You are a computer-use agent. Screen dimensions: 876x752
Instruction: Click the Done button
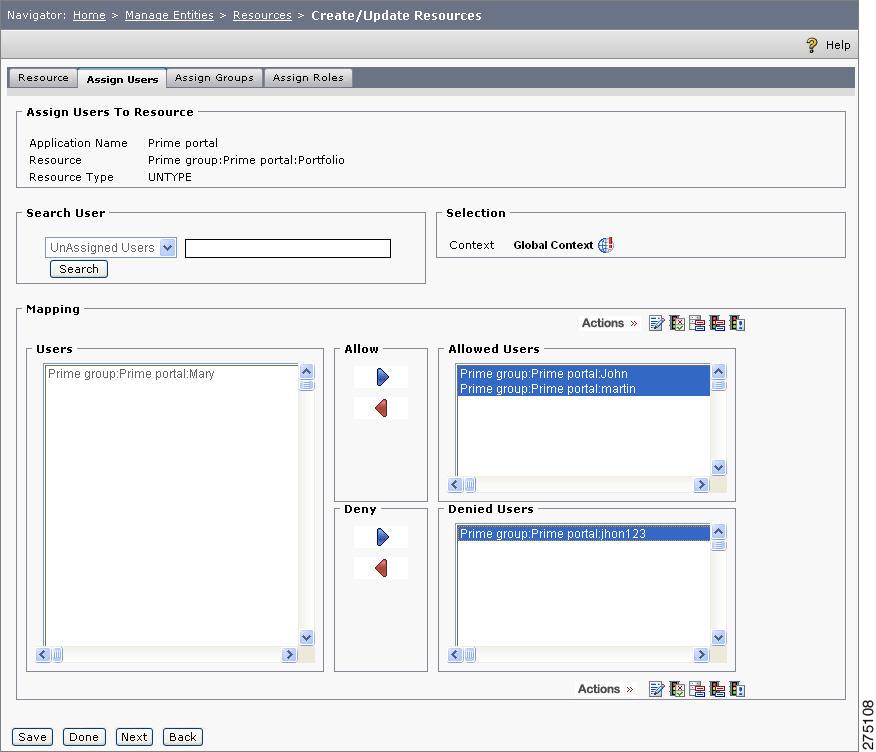point(84,737)
